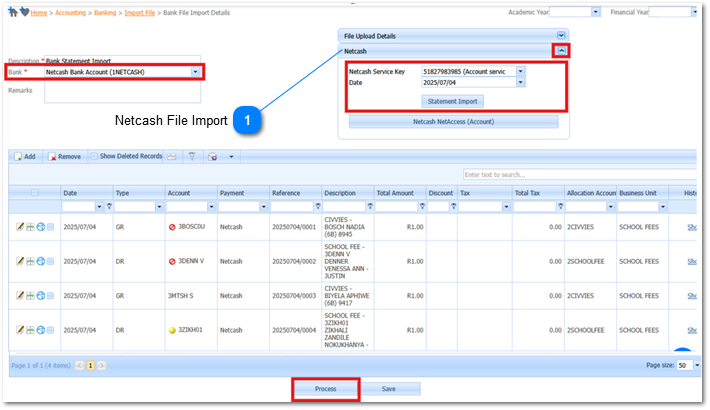Click the grid search text box
The height and width of the screenshot is (410, 710).
pos(579,175)
